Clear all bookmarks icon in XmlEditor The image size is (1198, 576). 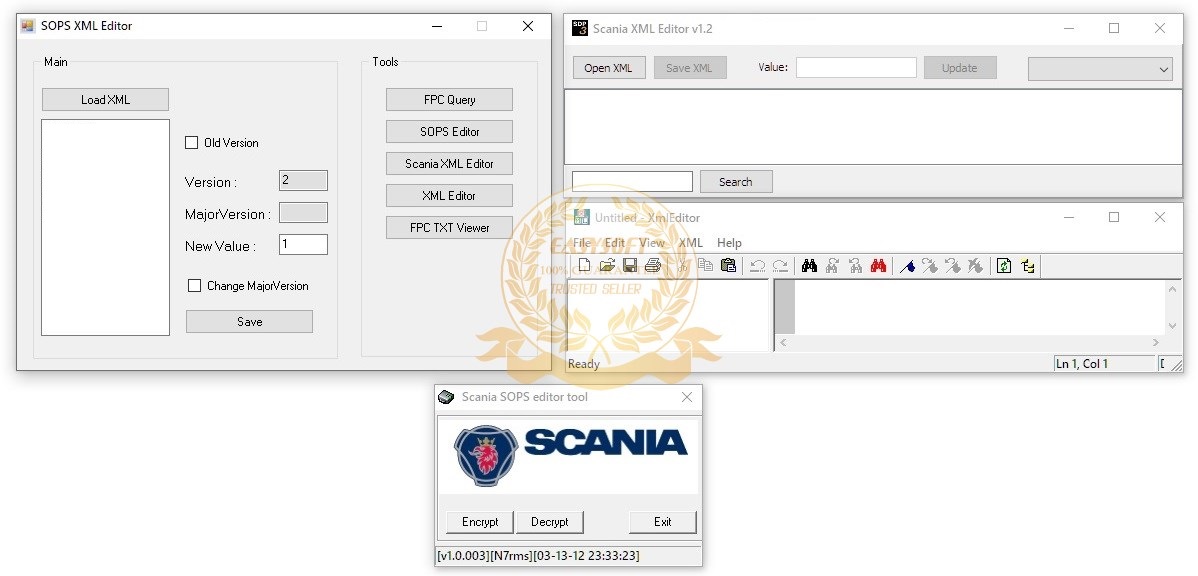975,266
